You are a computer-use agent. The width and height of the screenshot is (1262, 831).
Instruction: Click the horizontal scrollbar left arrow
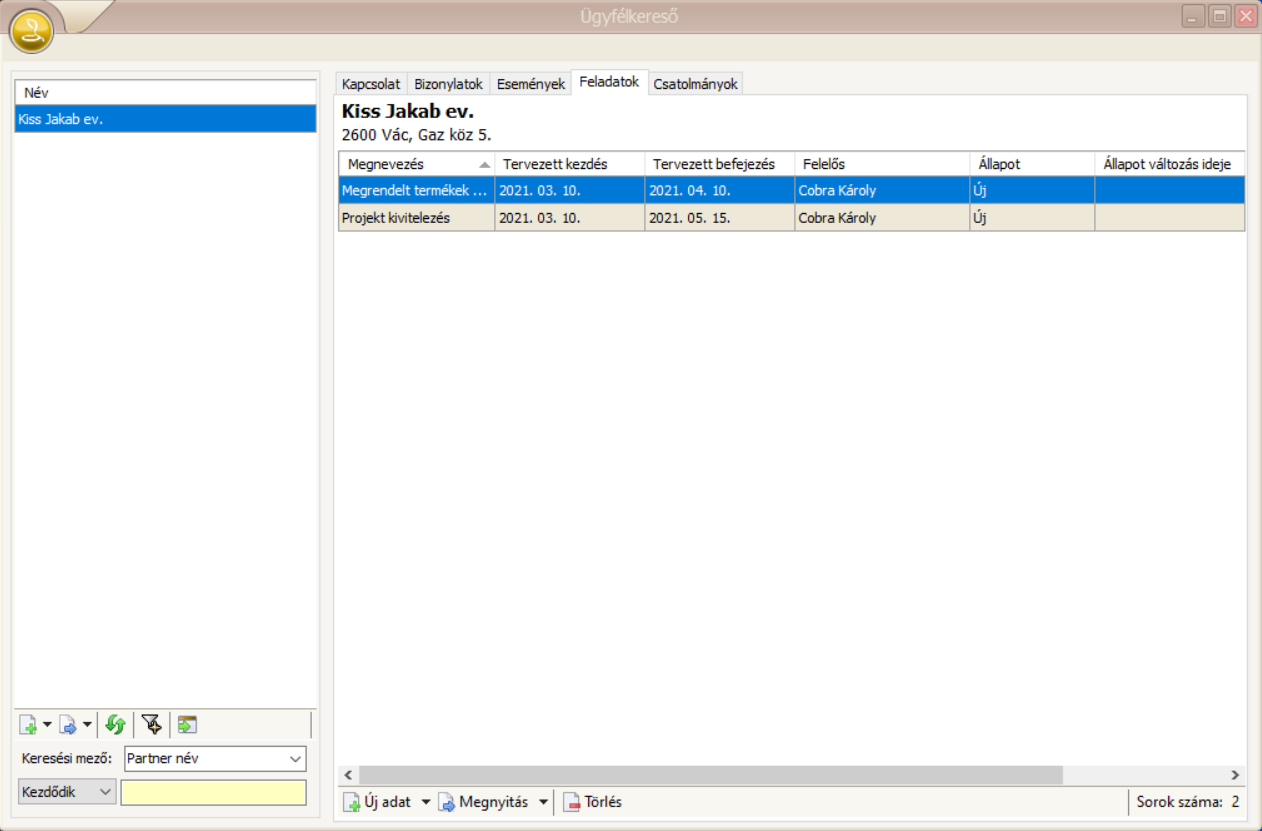click(348, 775)
